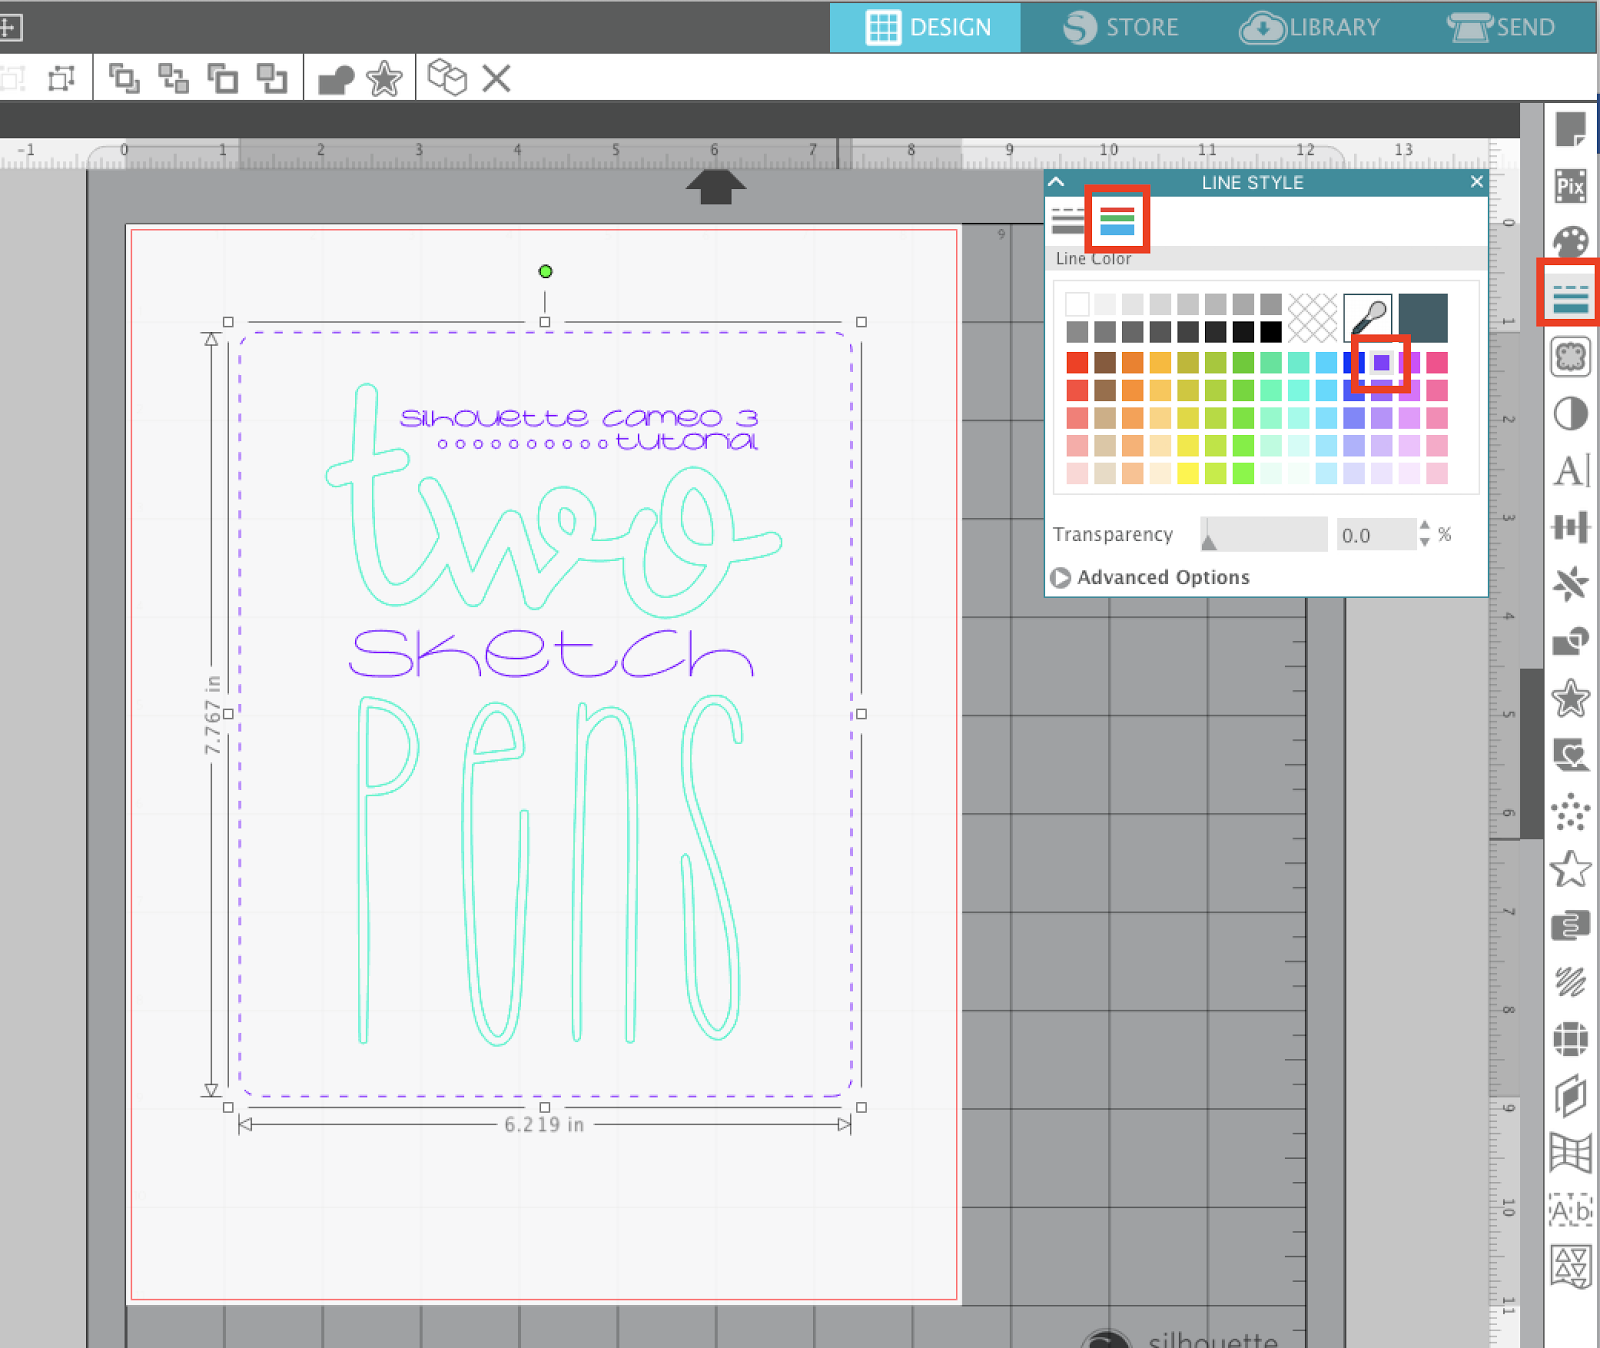Open the Offset panel with the star icon
Screen dimensions: 1600x1348
pos(1570,700)
